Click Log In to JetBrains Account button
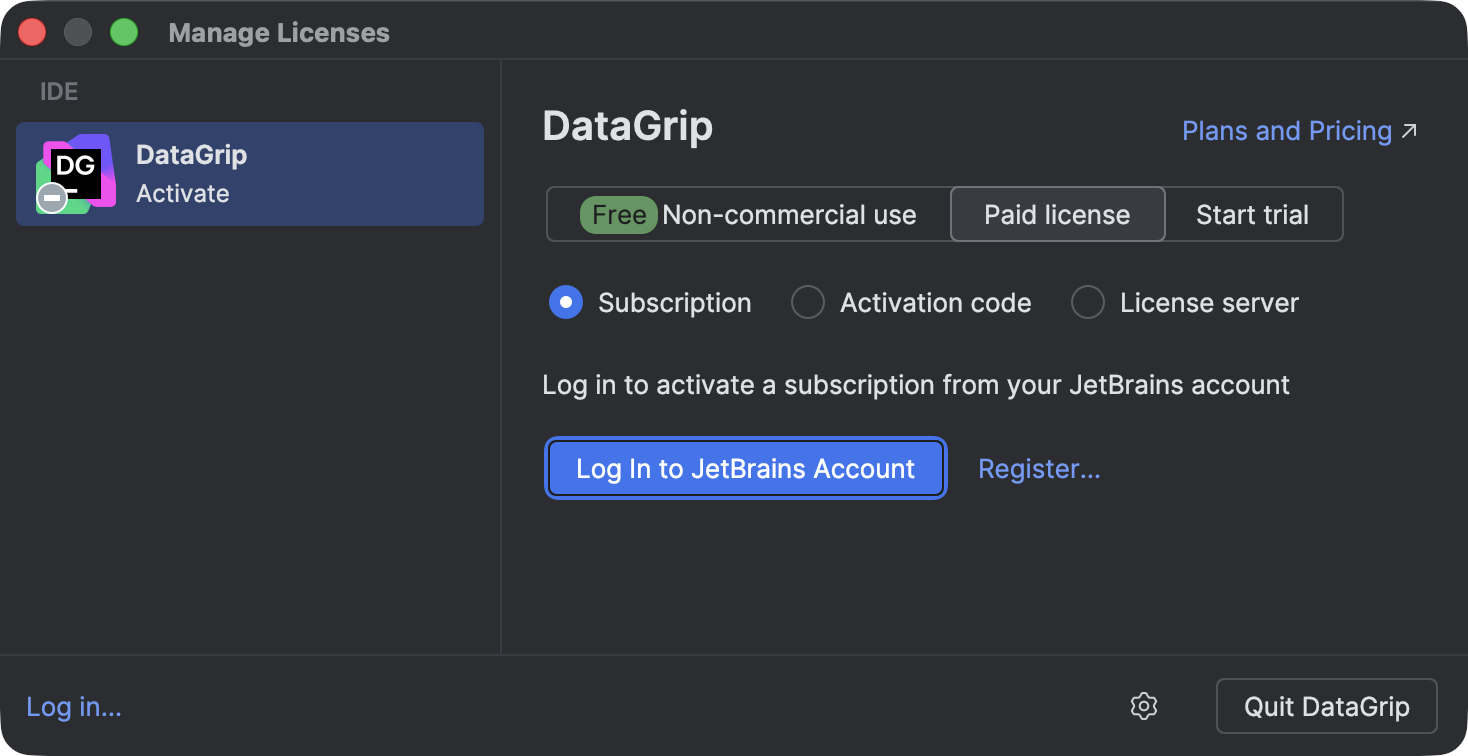Viewport: 1468px width, 756px height. pyautogui.click(x=745, y=468)
